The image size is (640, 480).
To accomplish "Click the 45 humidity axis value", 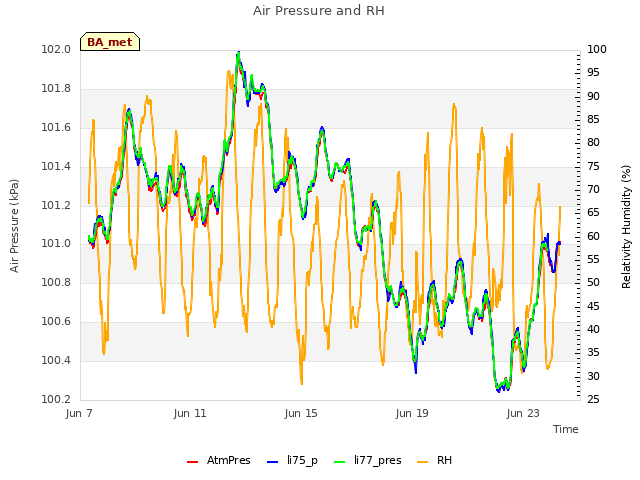I will (593, 306).
